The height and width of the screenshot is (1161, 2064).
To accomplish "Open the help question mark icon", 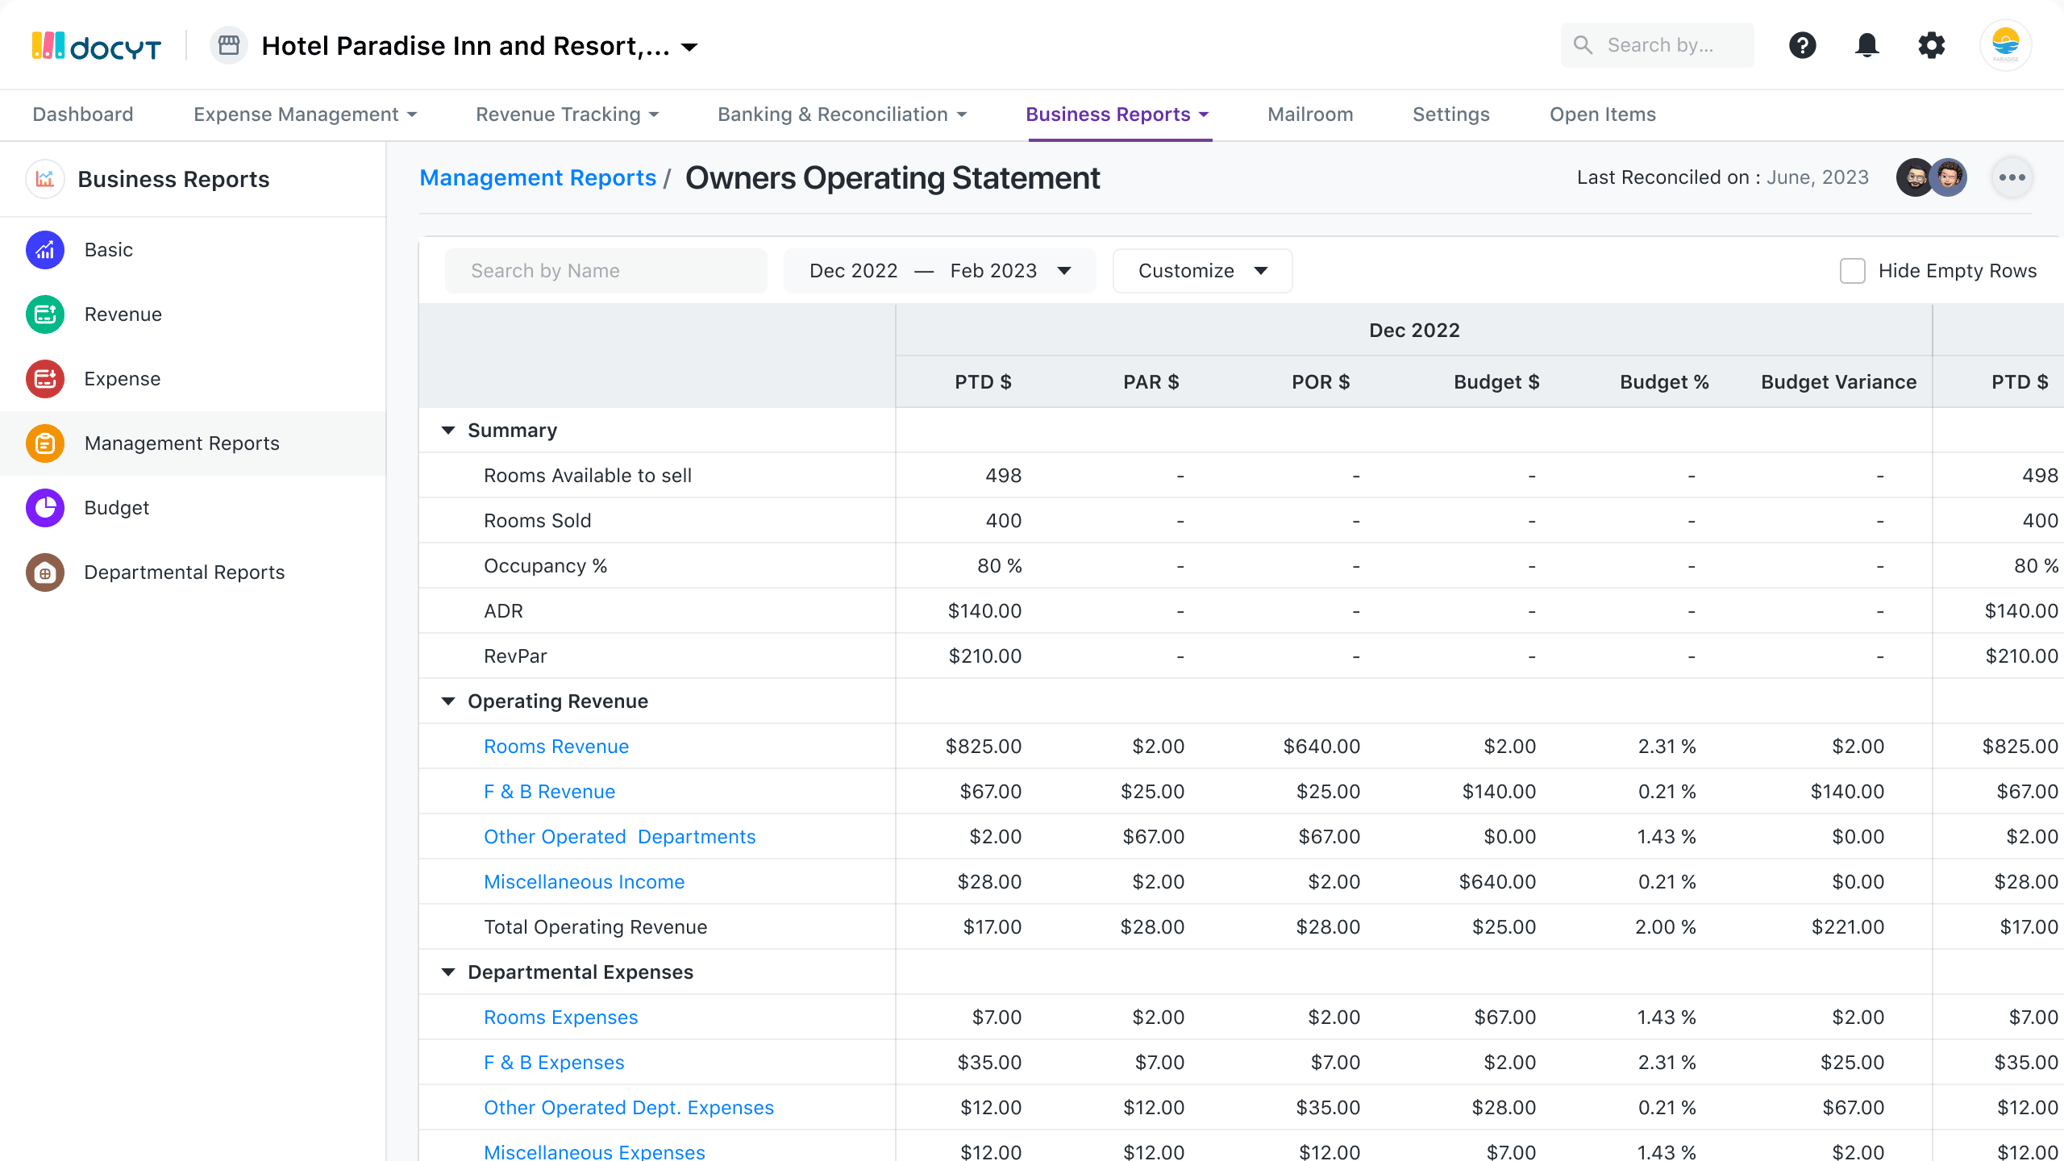I will tap(1802, 45).
